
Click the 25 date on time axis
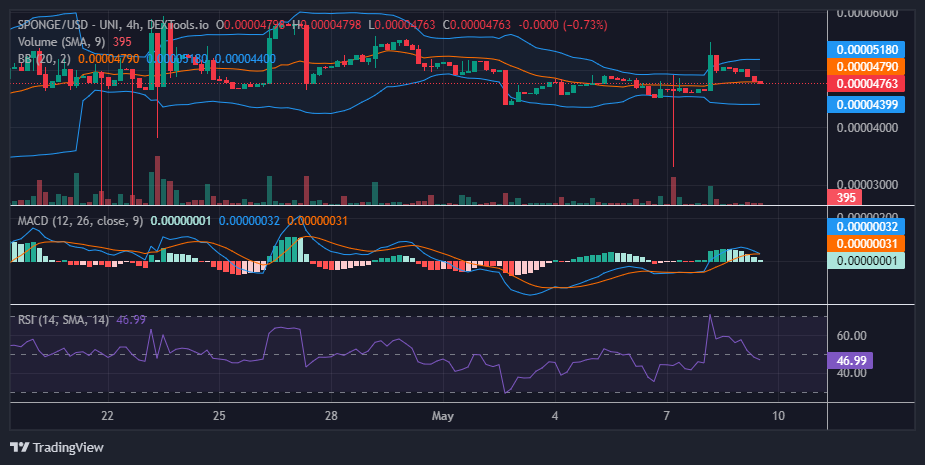tap(219, 416)
